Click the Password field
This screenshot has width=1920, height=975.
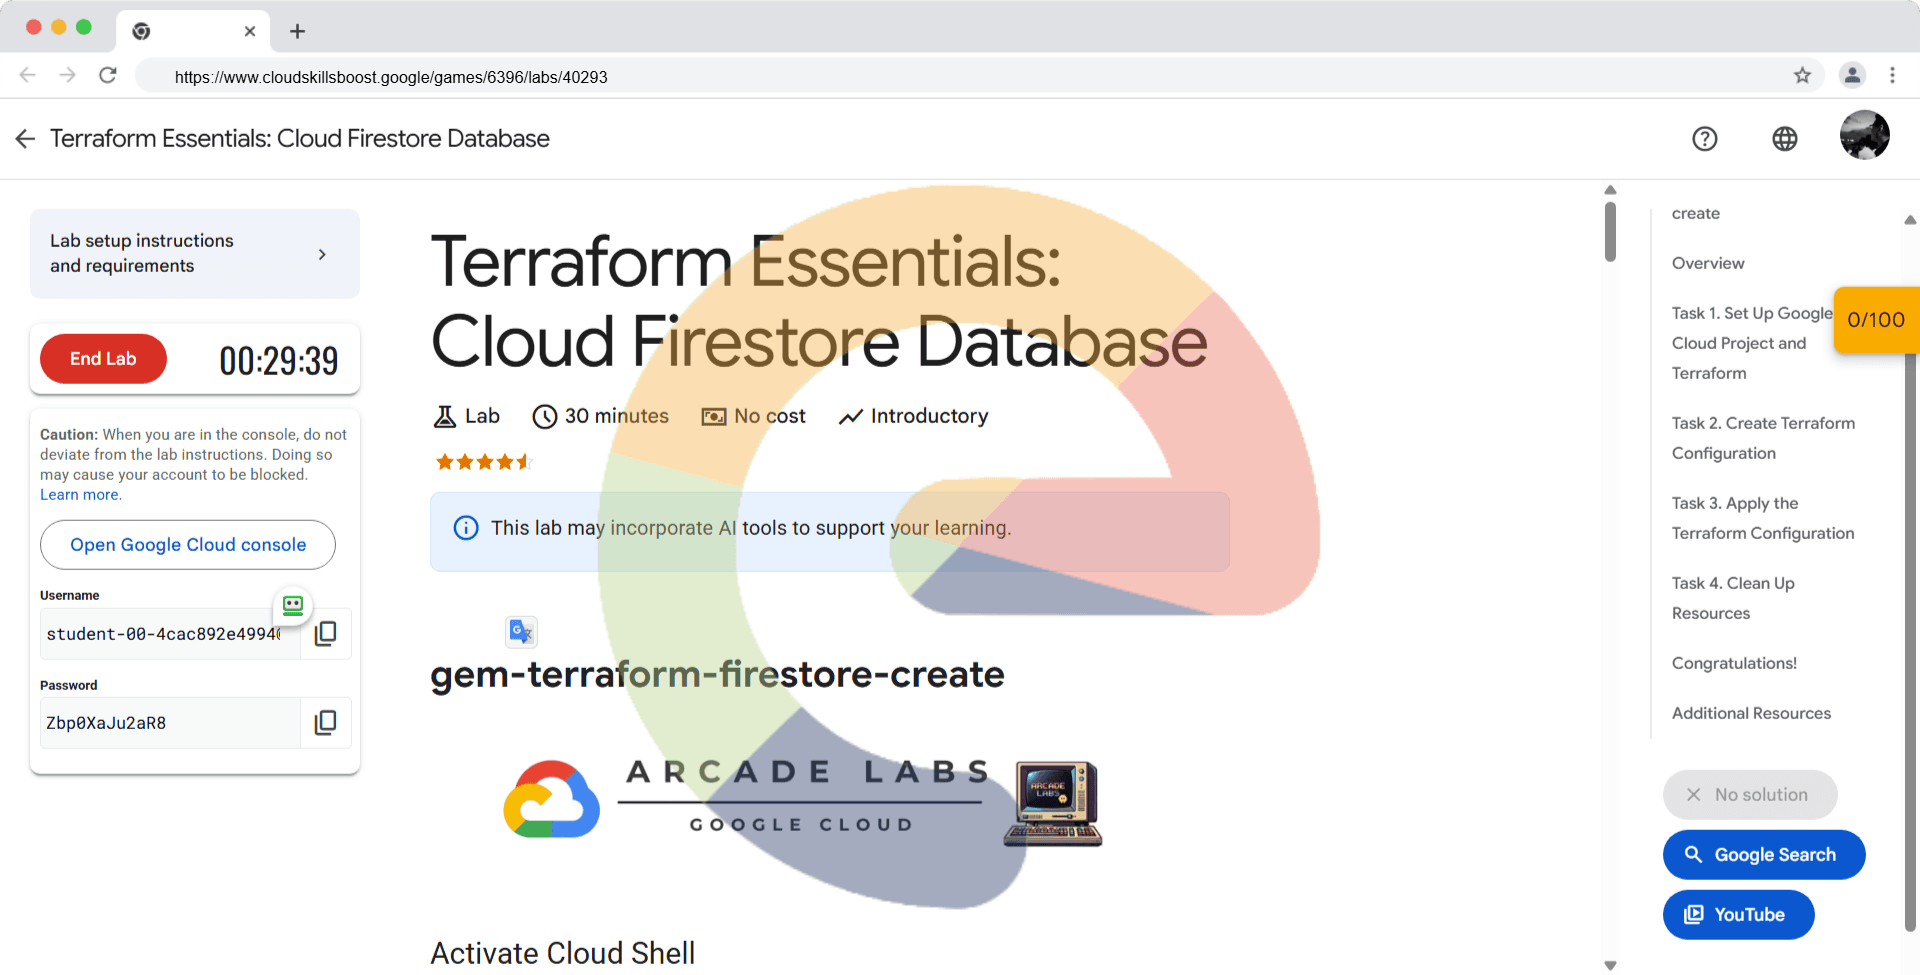coord(170,723)
